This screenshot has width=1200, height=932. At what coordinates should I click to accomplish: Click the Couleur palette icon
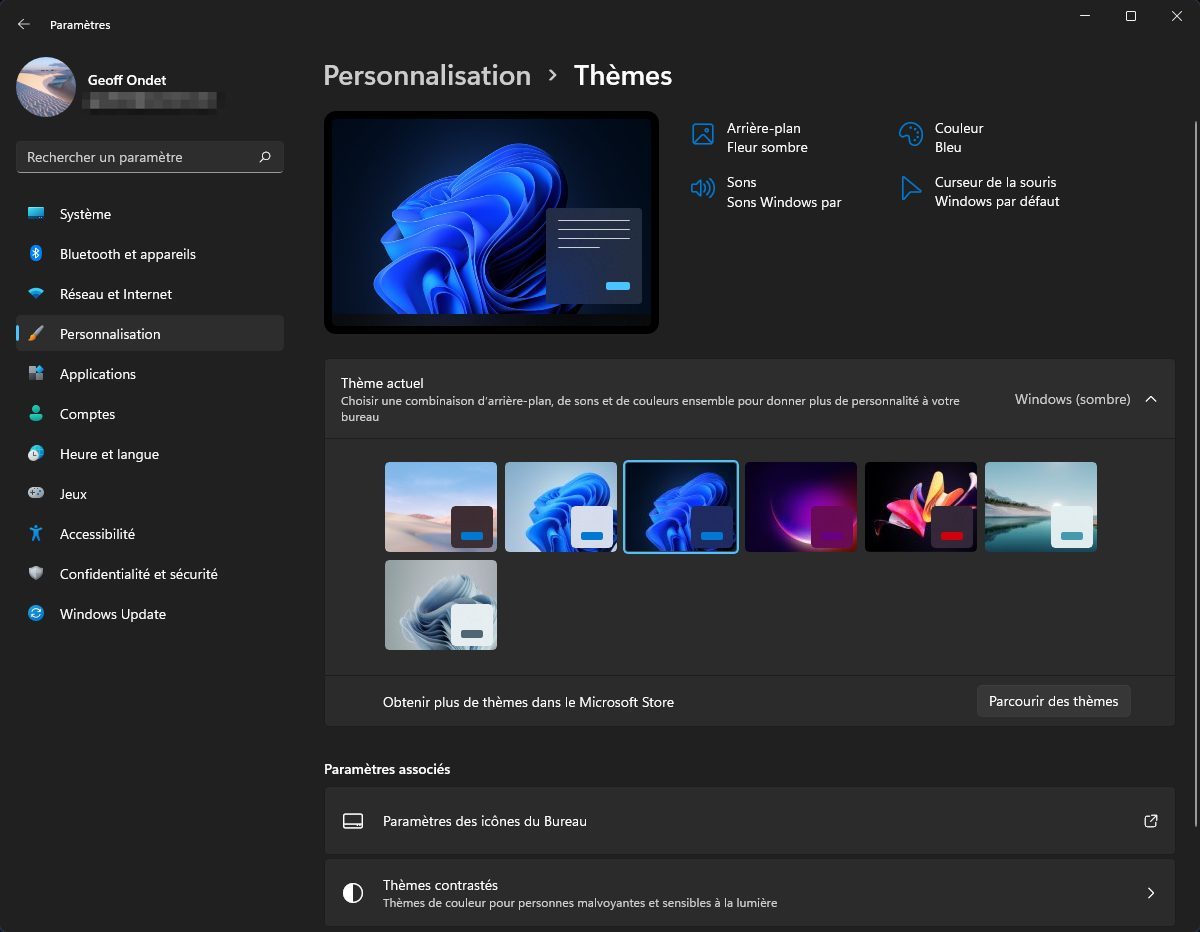[910, 135]
